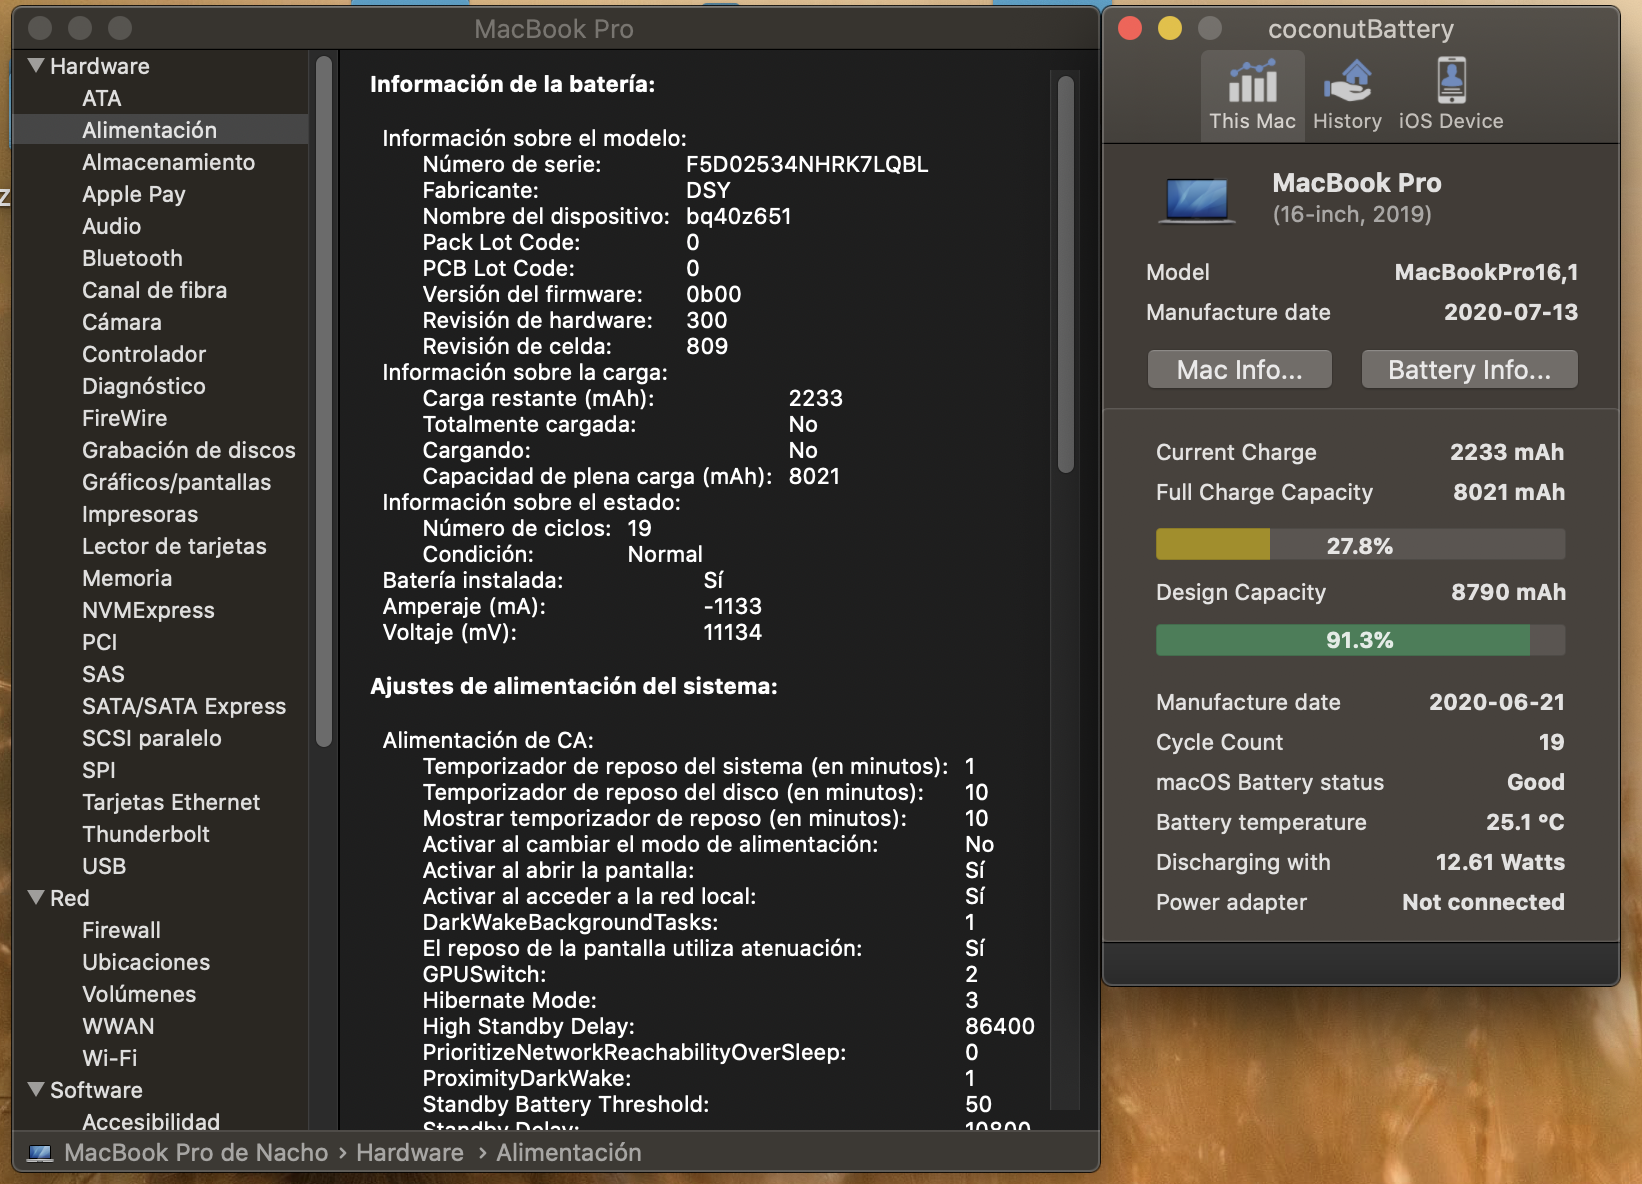
Task: Open the Battery Info... dialog
Action: pos(1470,370)
